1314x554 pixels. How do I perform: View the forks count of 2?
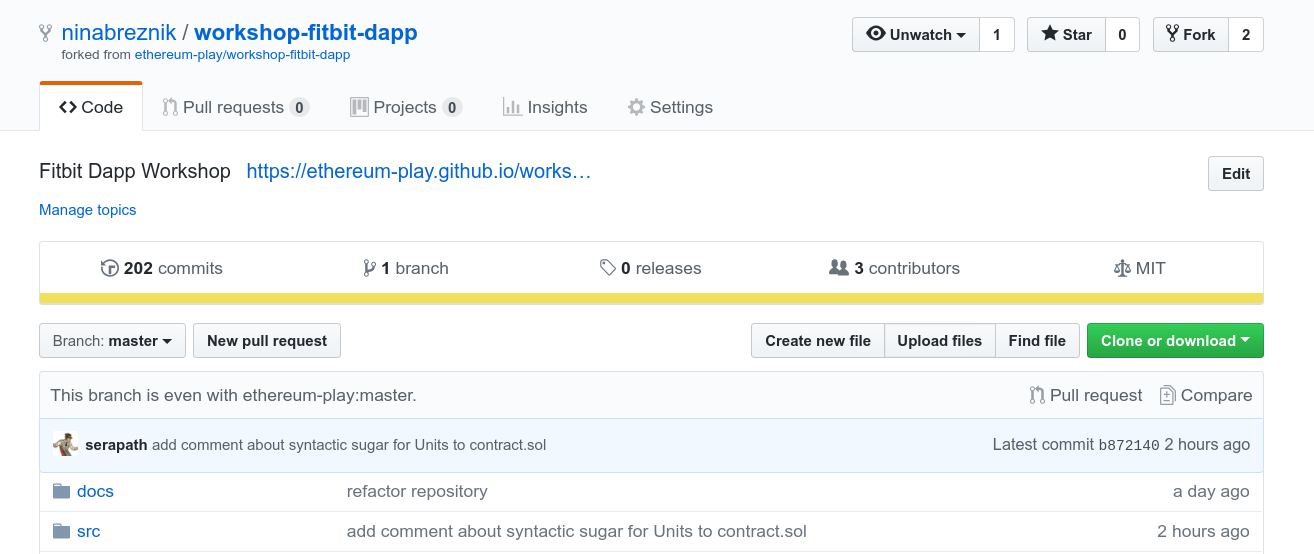[1246, 35]
